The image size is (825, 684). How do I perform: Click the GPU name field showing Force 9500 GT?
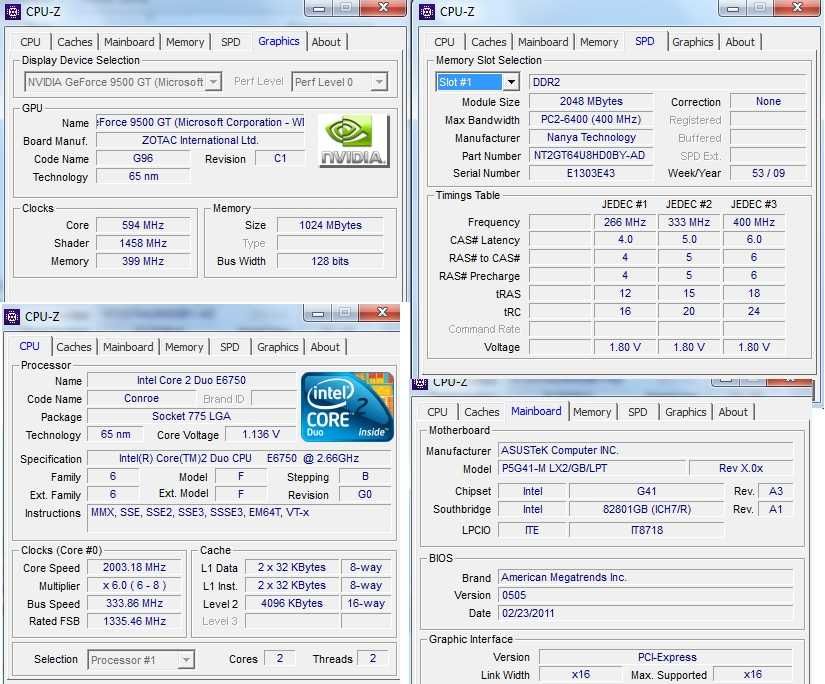tap(200, 123)
